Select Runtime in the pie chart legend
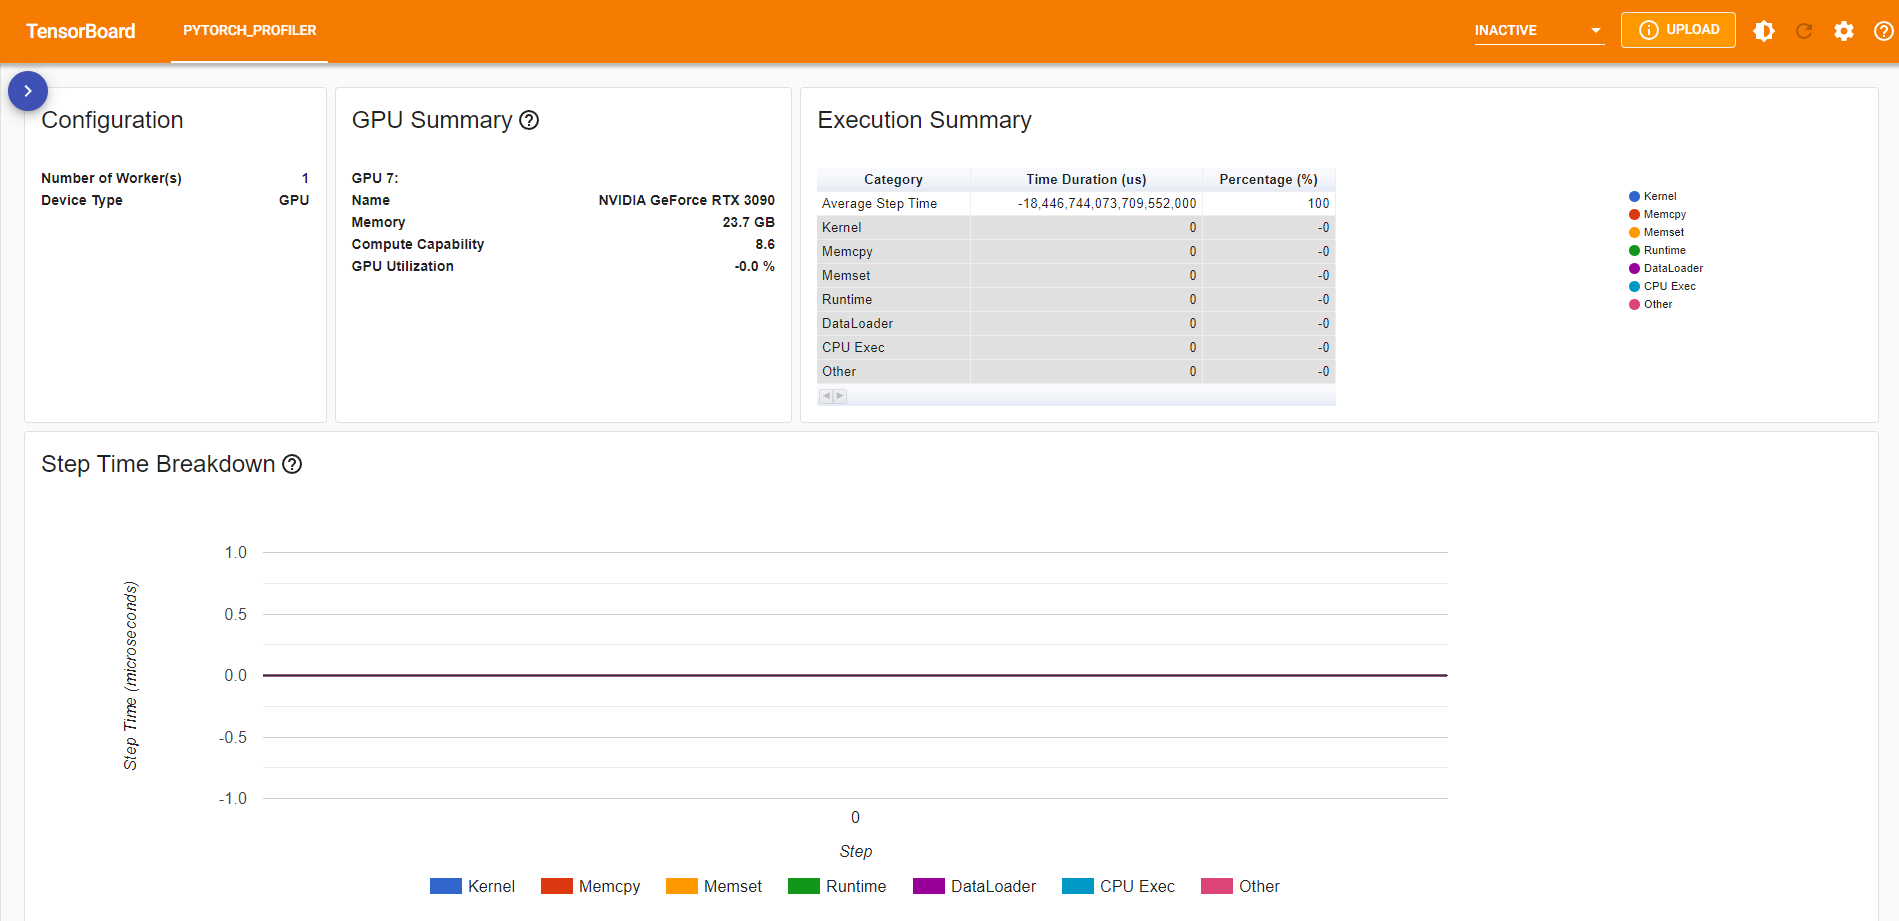Viewport: 1899px width, 921px height. coord(1664,250)
